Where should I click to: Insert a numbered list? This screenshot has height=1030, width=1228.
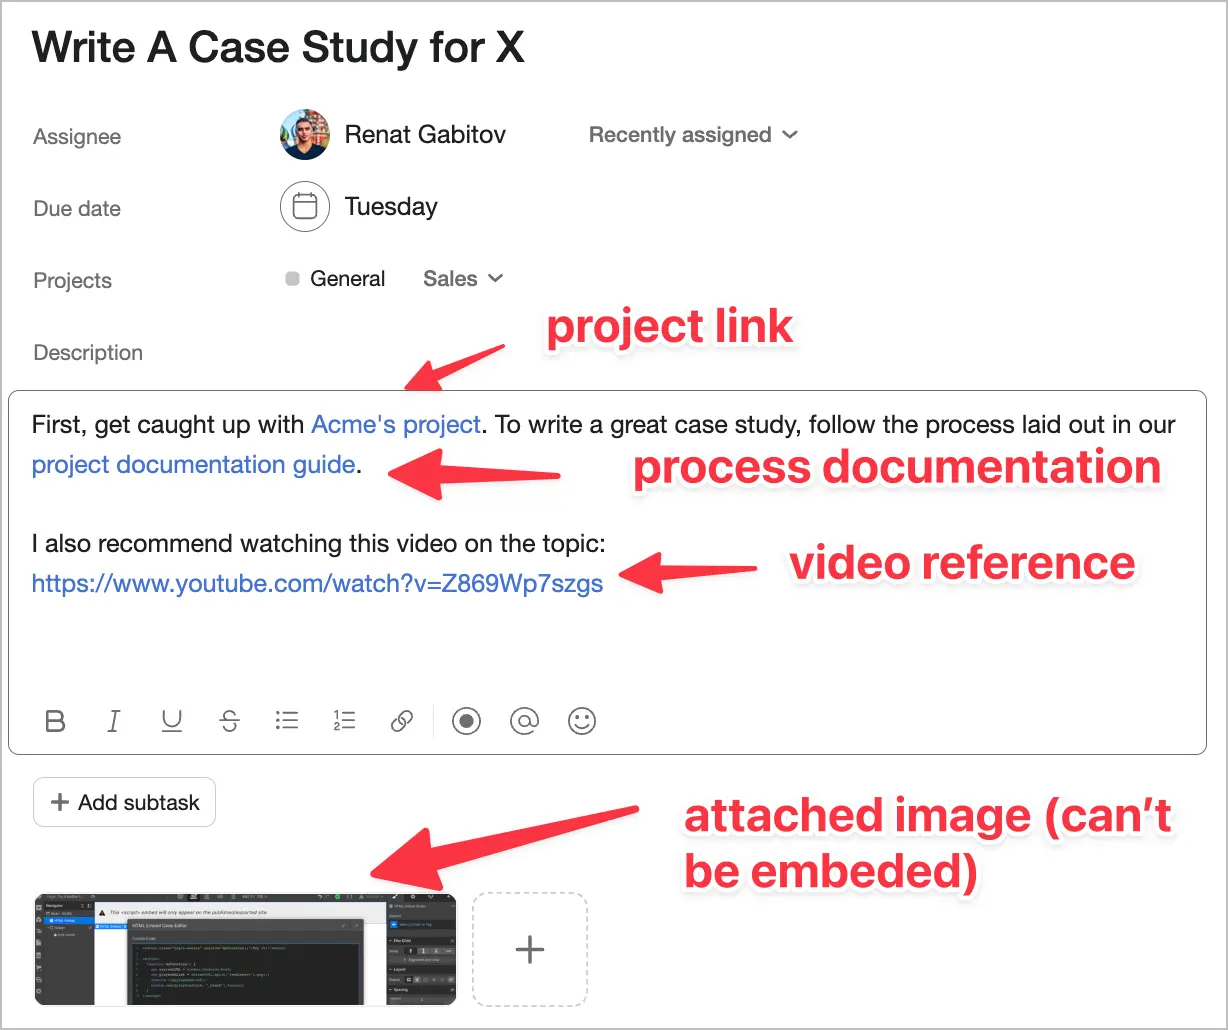pyautogui.click(x=344, y=721)
